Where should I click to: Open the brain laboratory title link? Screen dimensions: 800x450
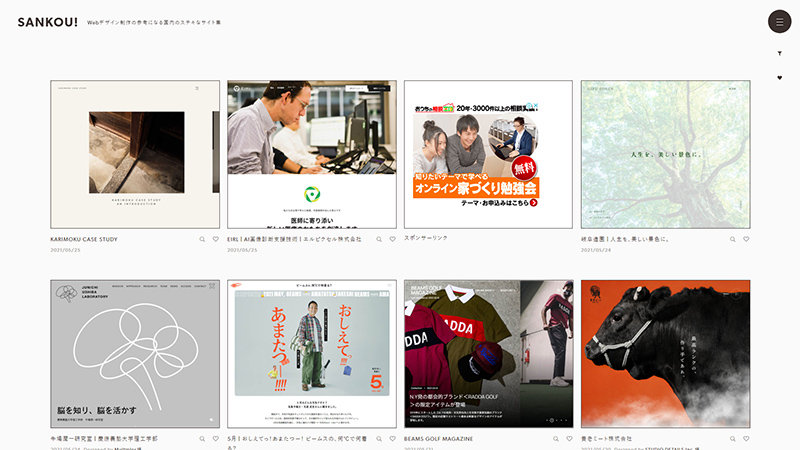104,438
